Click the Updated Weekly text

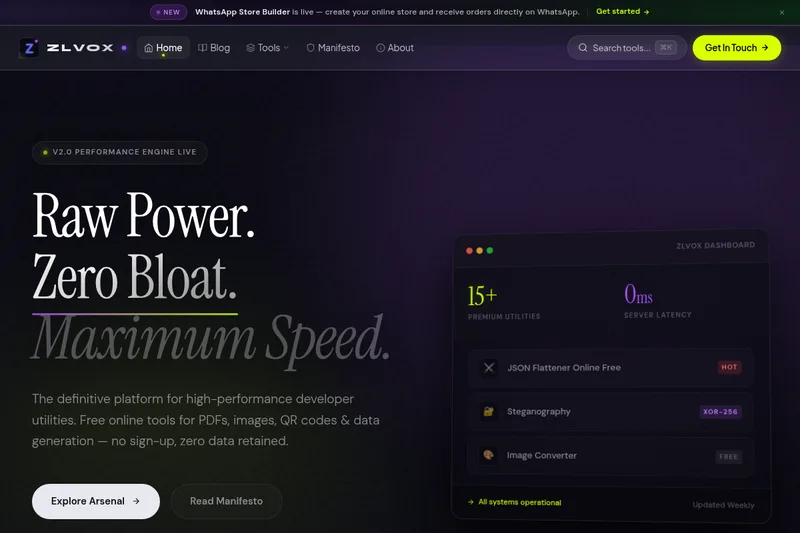723,505
